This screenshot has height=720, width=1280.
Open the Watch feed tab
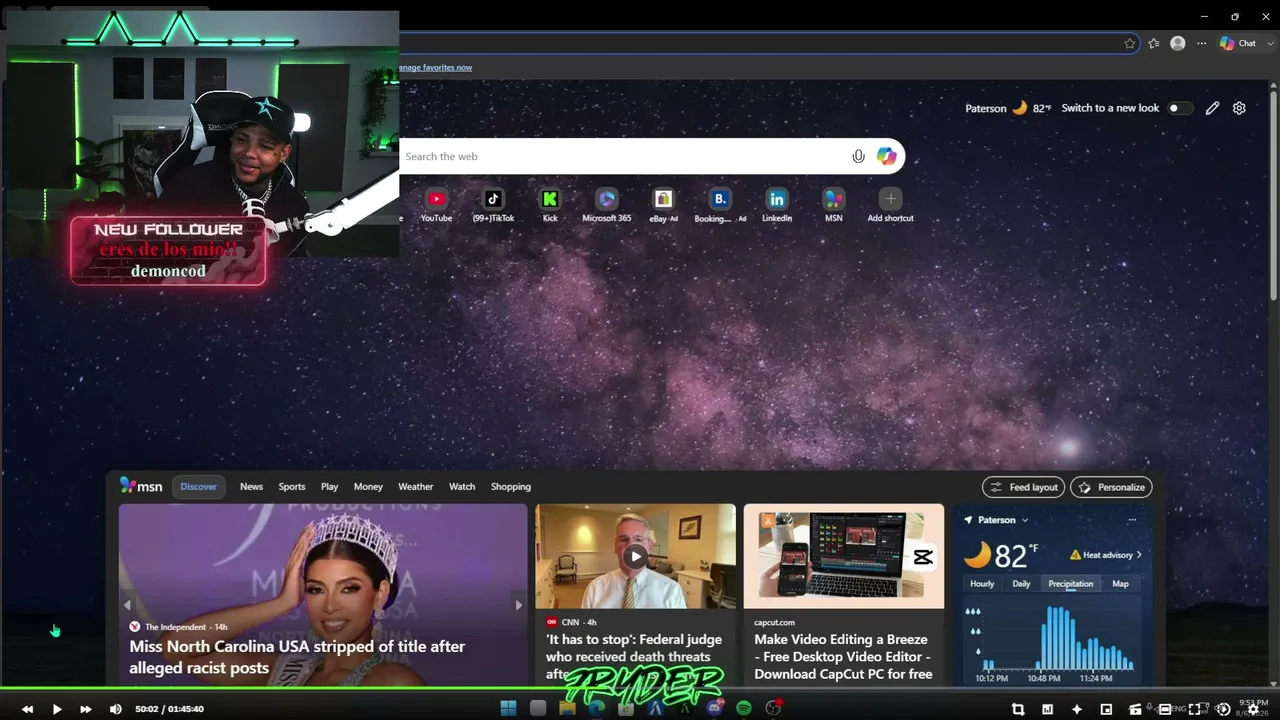tap(462, 487)
